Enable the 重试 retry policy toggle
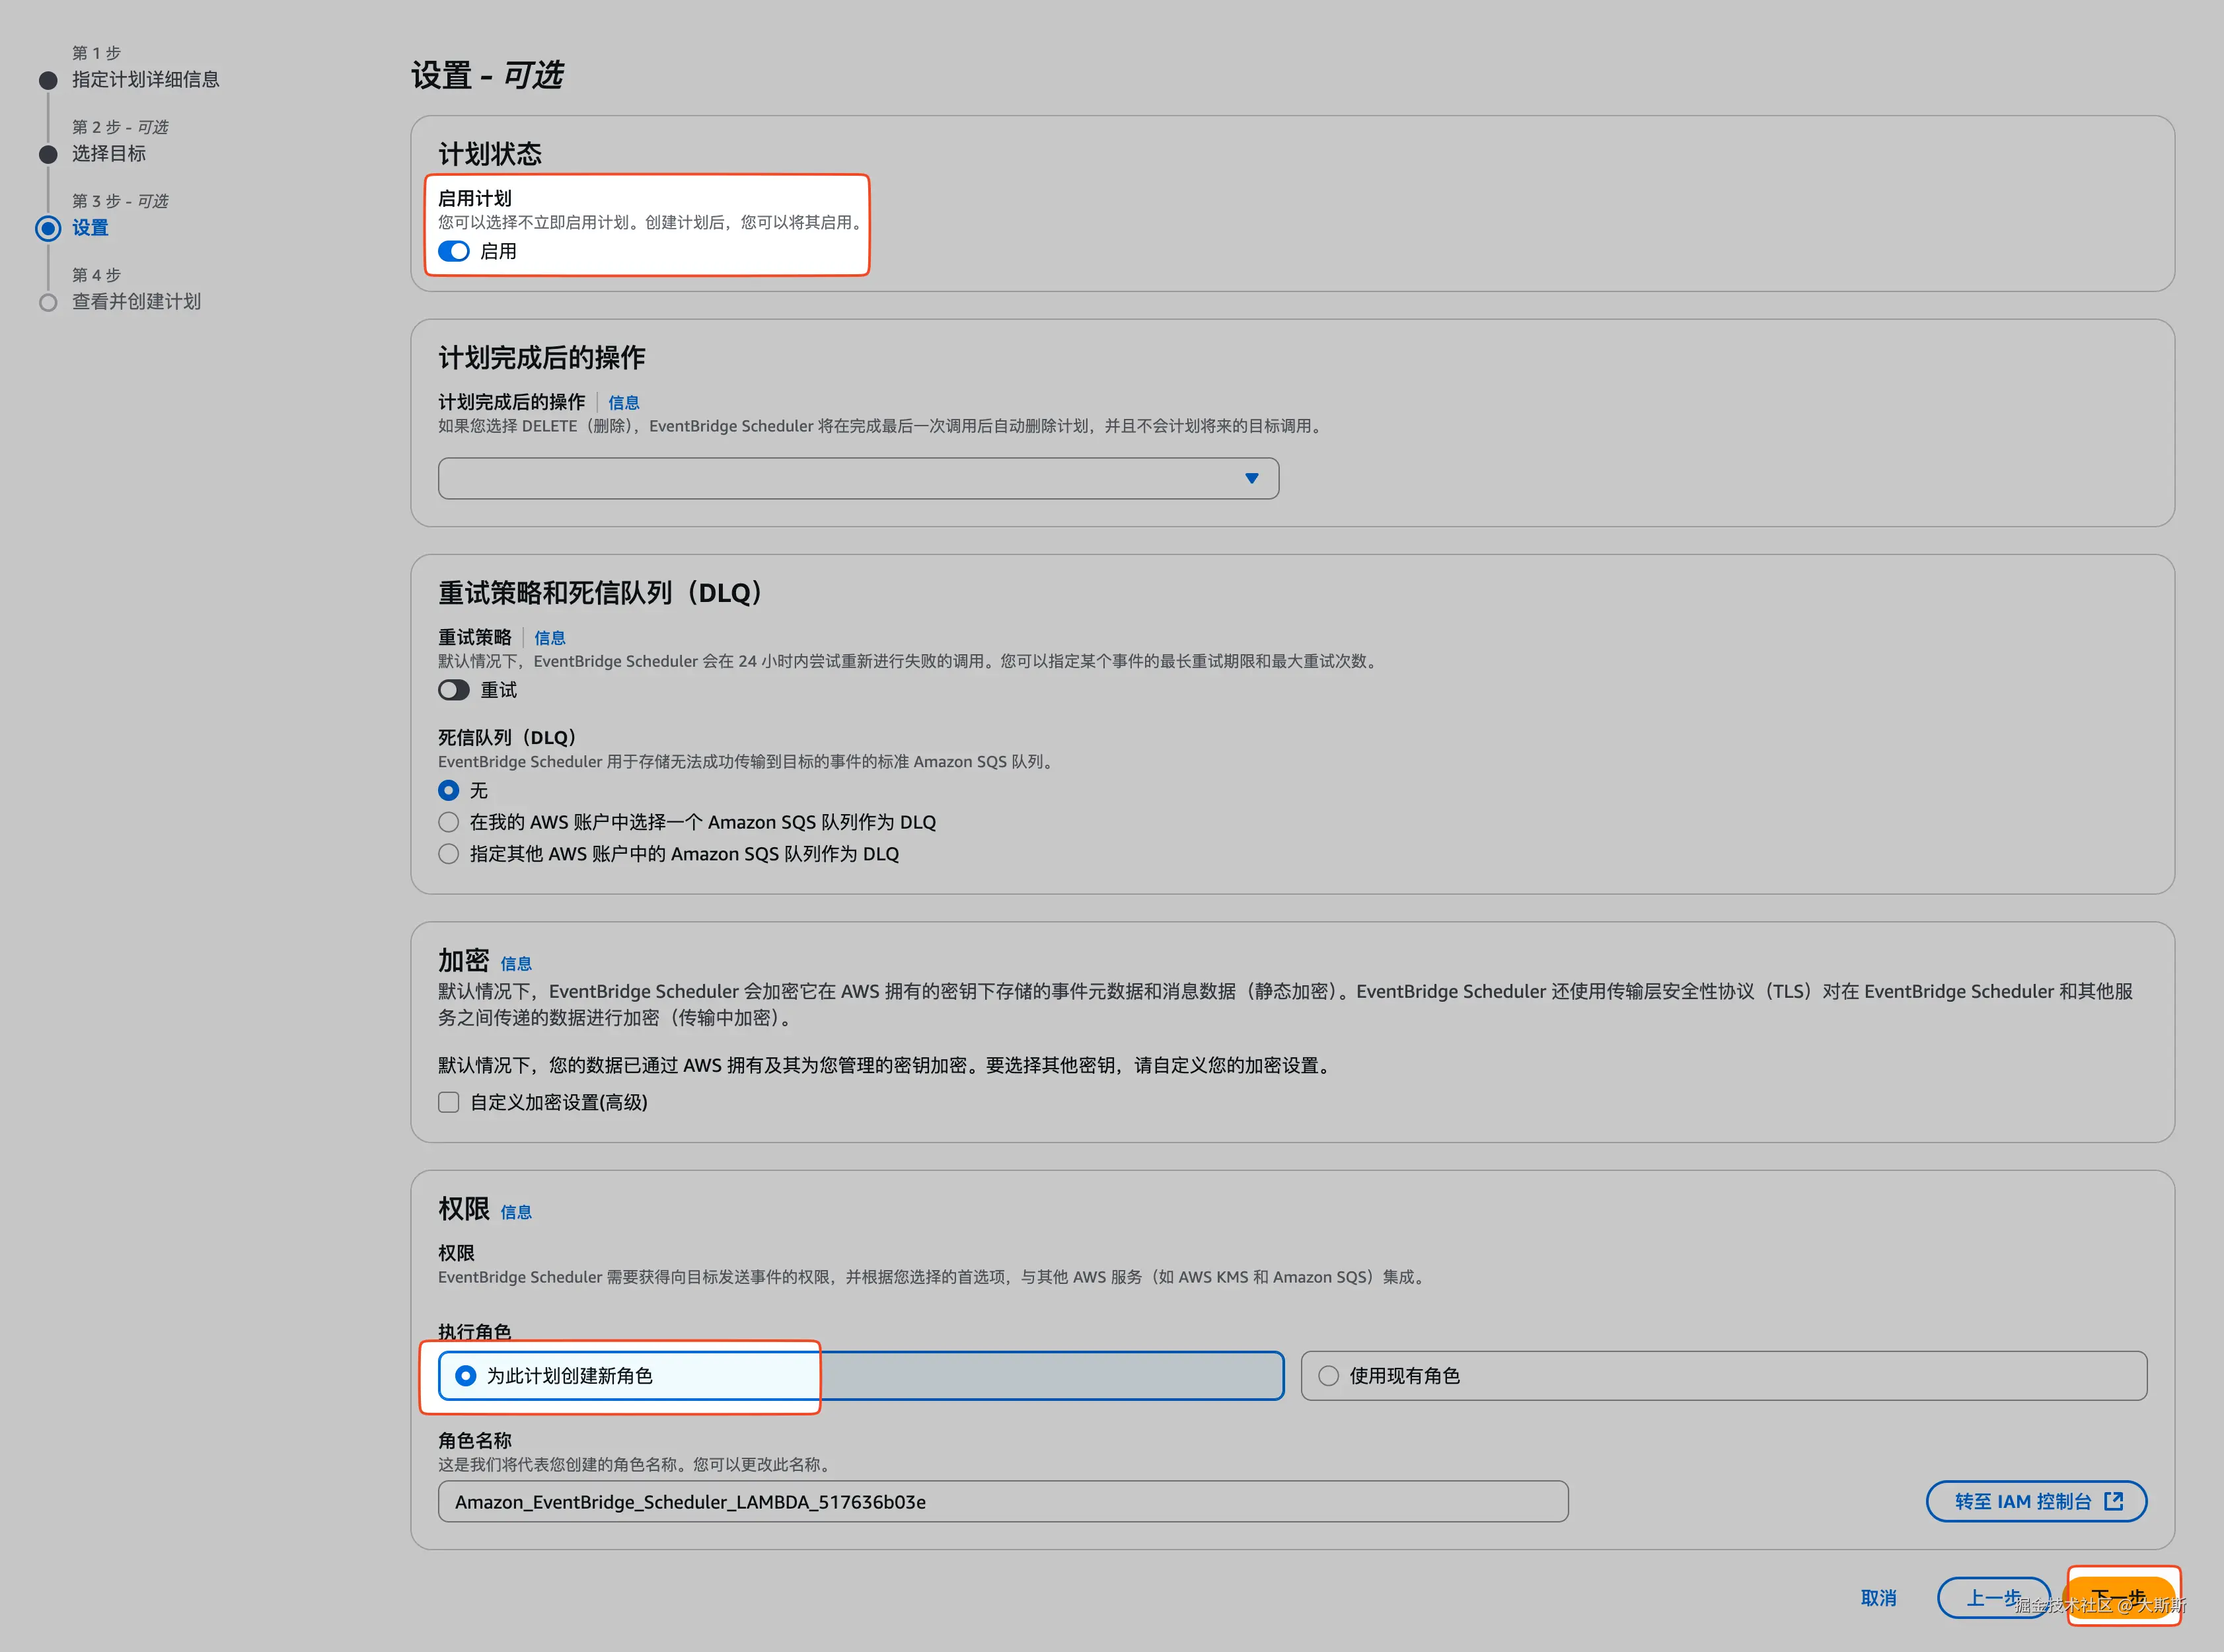 pos(454,690)
